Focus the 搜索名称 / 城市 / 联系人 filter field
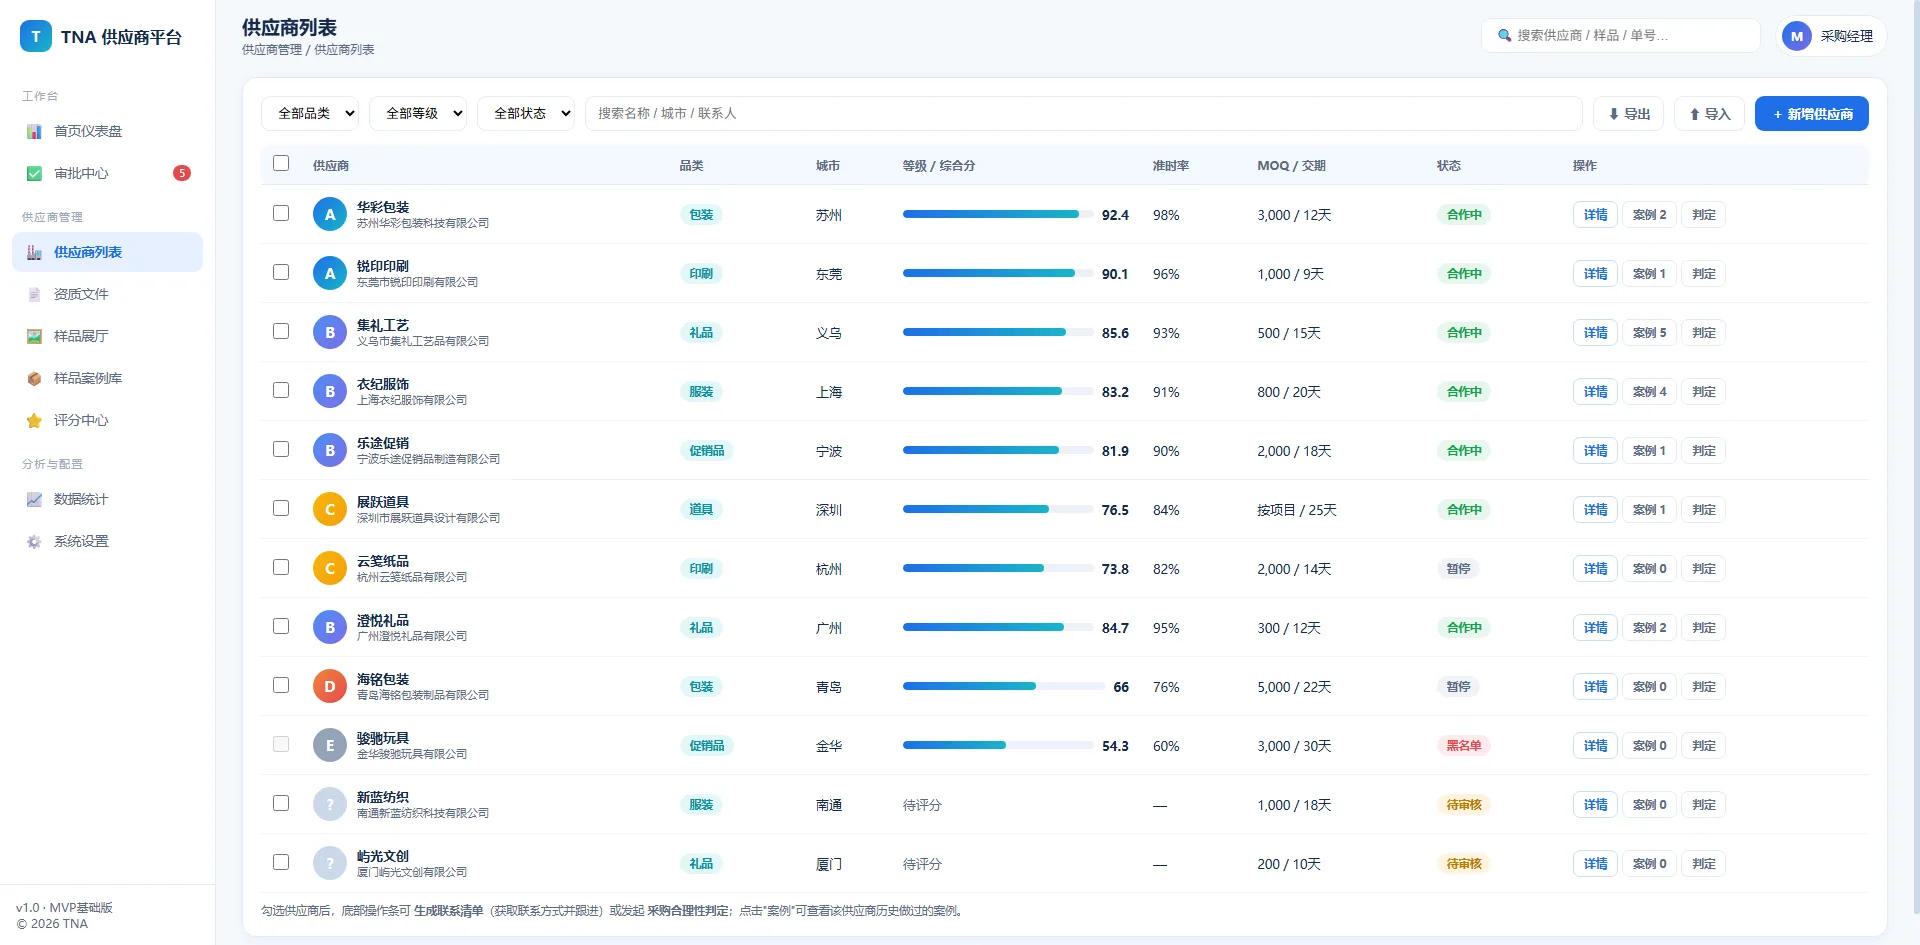The width and height of the screenshot is (1920, 945). [1083, 113]
